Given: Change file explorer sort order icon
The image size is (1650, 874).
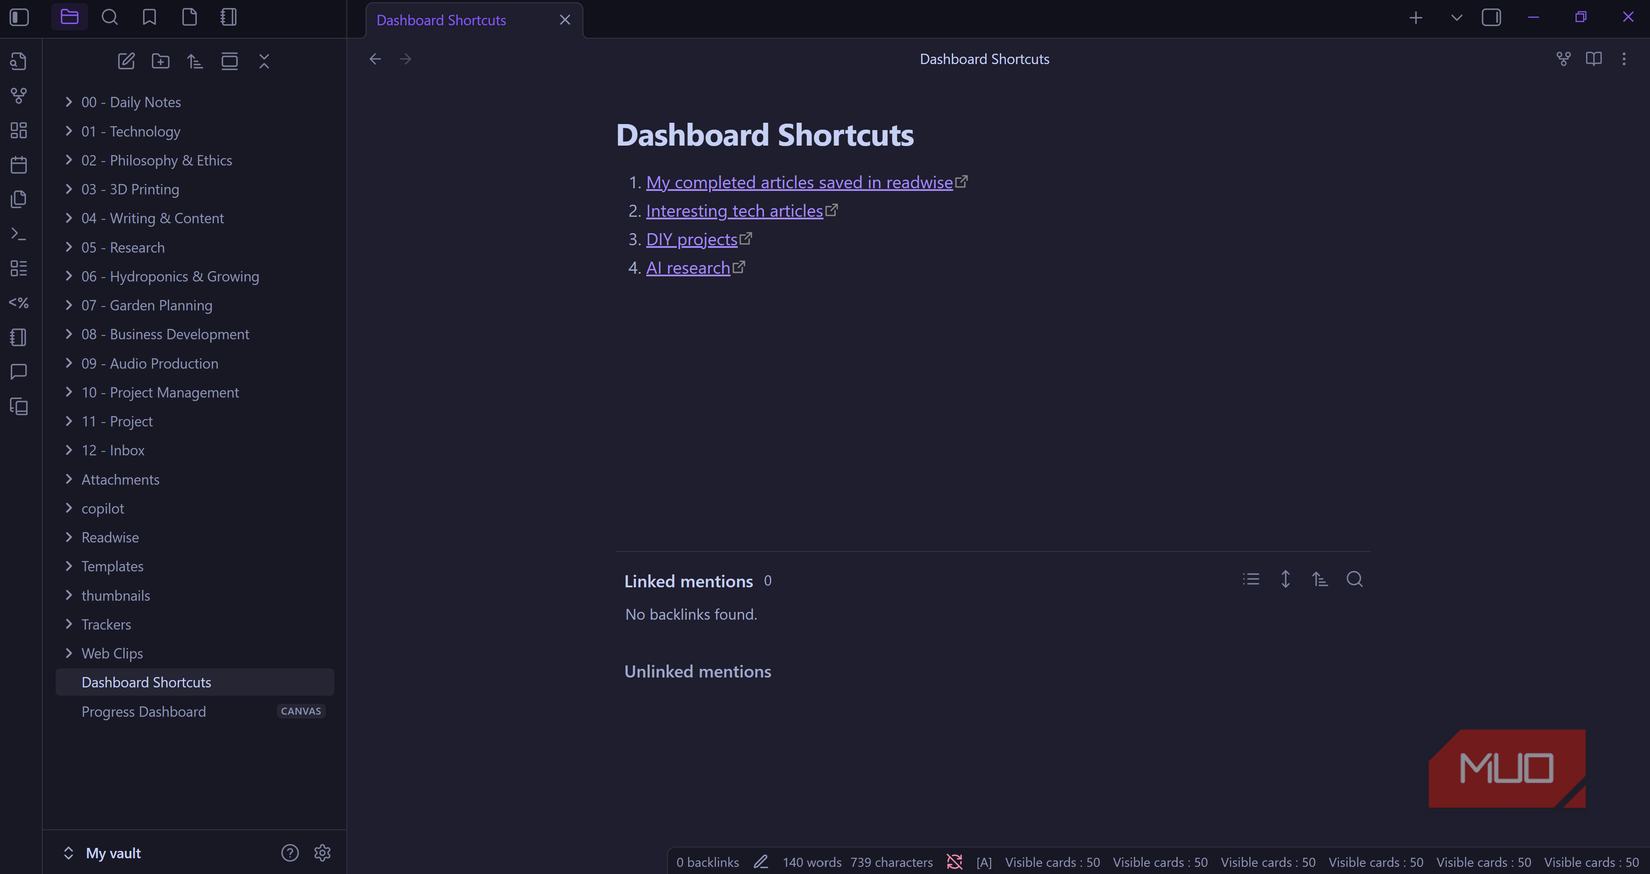Looking at the screenshot, I should point(195,61).
